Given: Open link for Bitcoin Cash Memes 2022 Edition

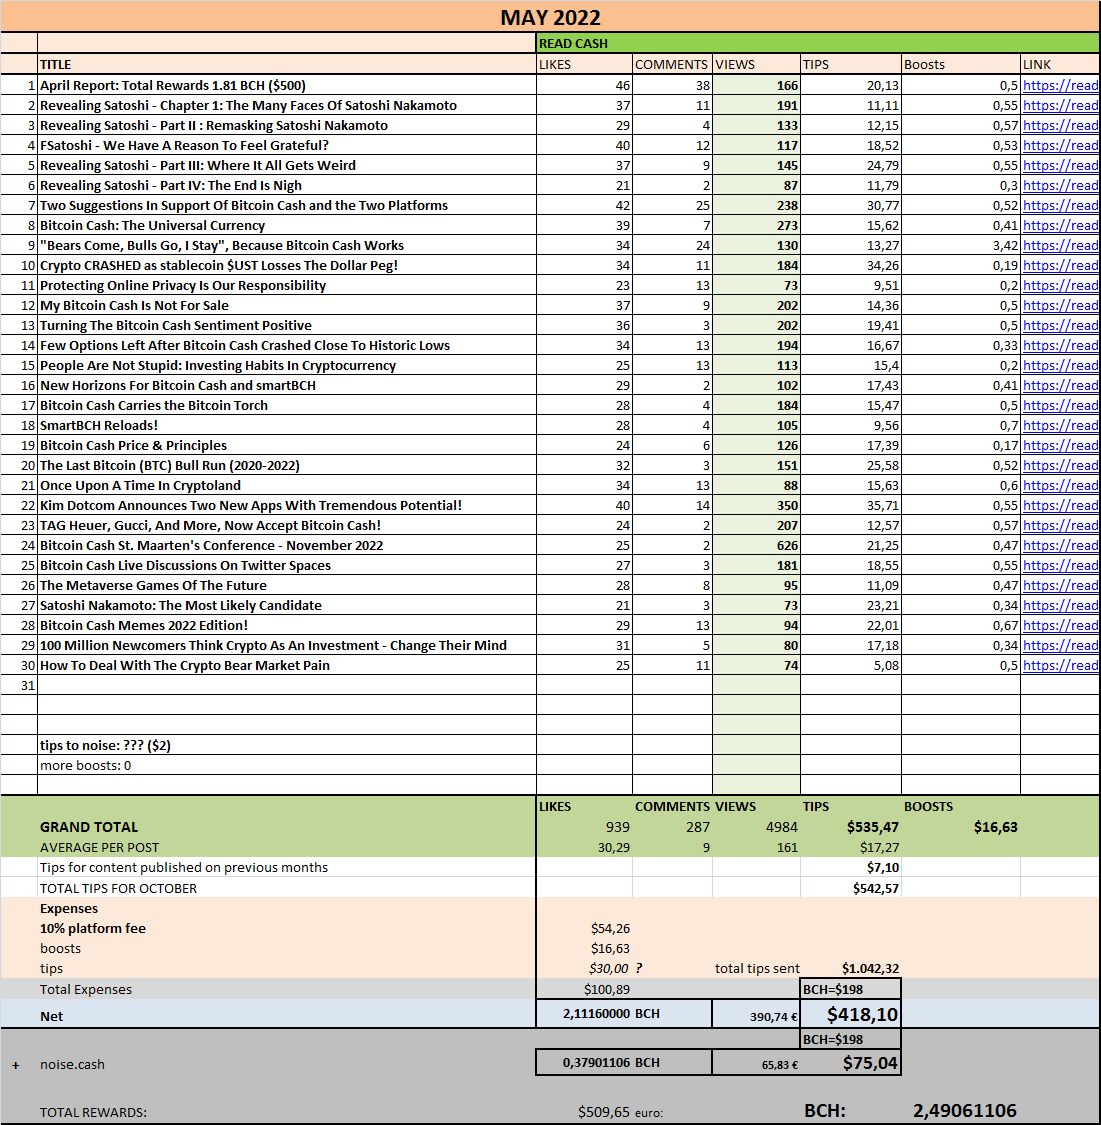Looking at the screenshot, I should click(1060, 626).
